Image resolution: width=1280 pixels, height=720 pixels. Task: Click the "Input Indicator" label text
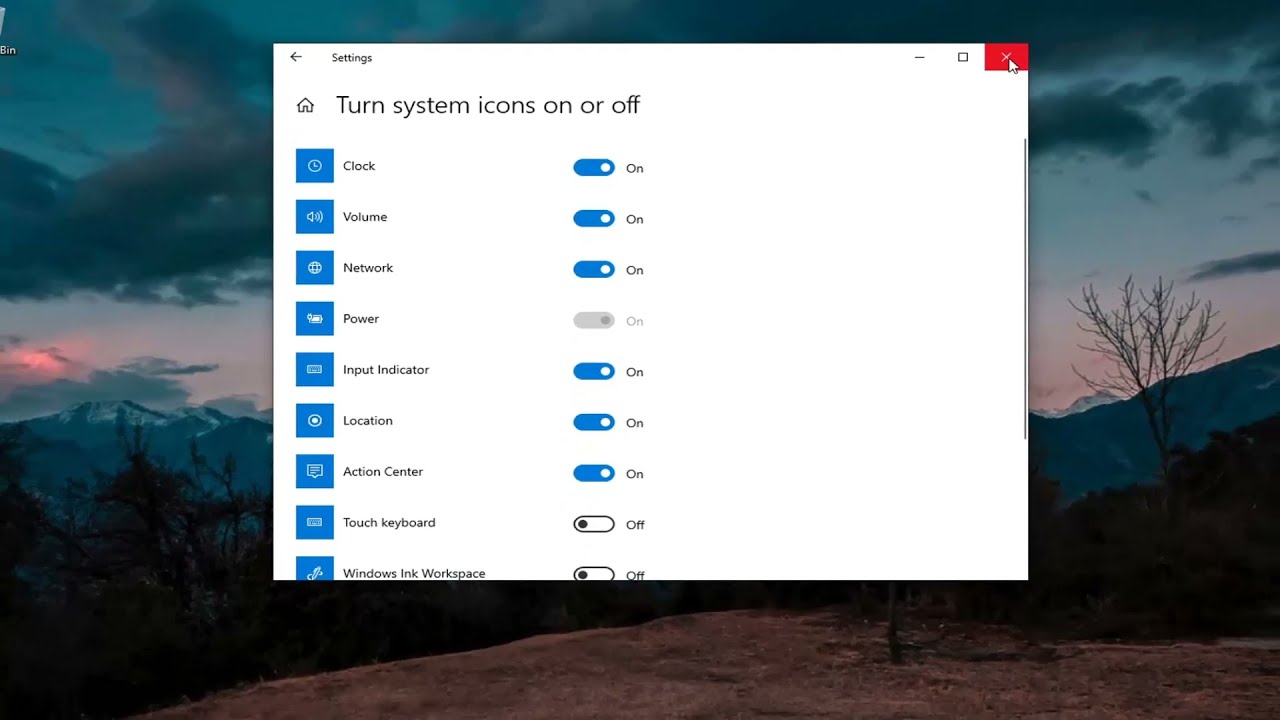(386, 370)
